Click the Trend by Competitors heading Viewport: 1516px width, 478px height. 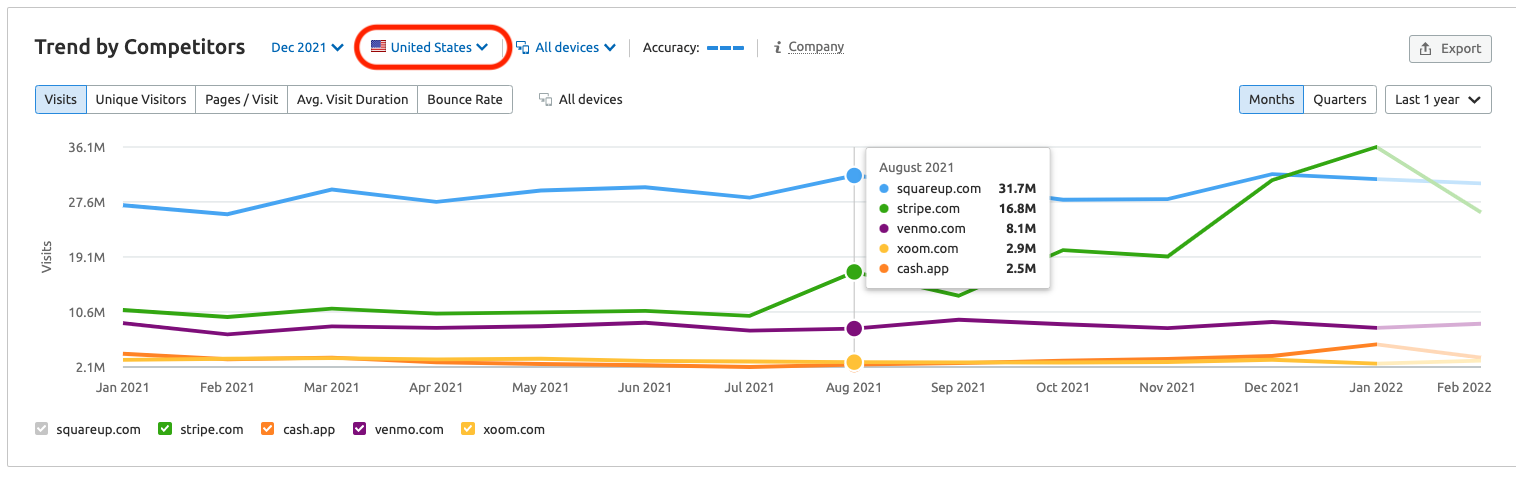(140, 47)
